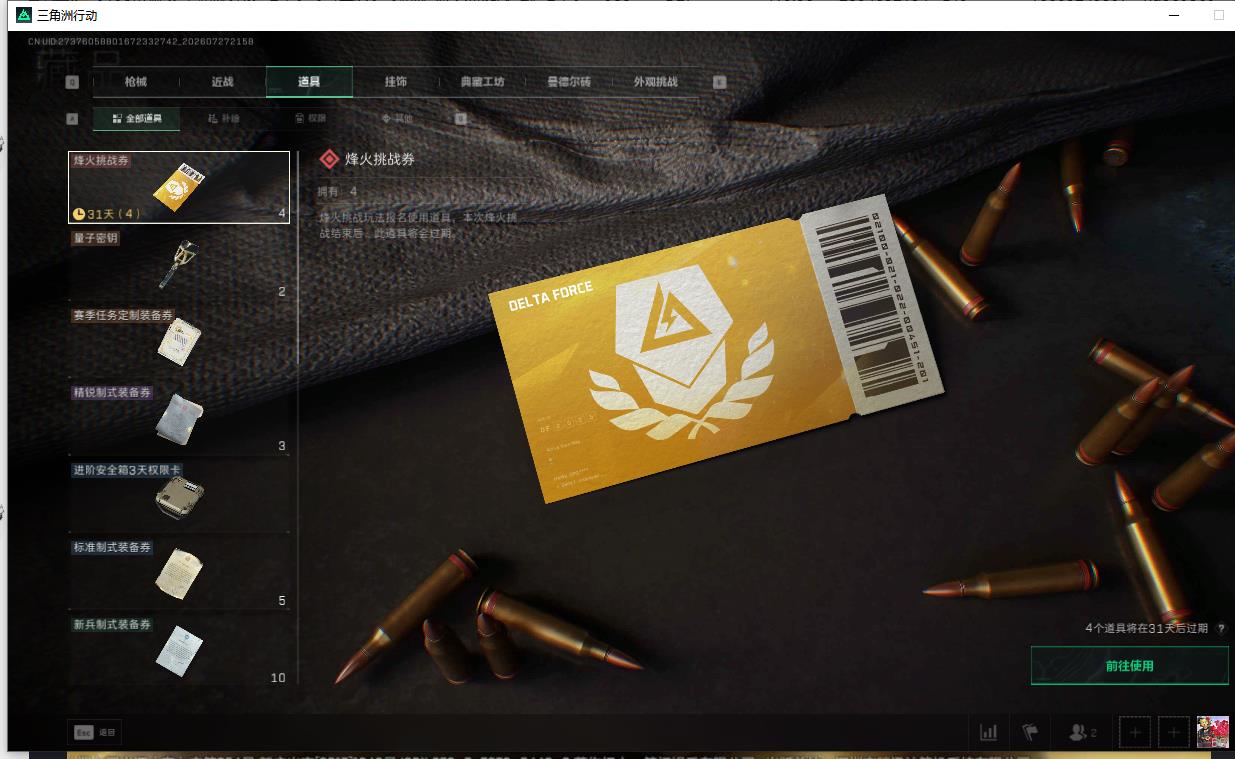1235x759 pixels.
Task: Open the 挂饰 tab
Action: [396, 82]
